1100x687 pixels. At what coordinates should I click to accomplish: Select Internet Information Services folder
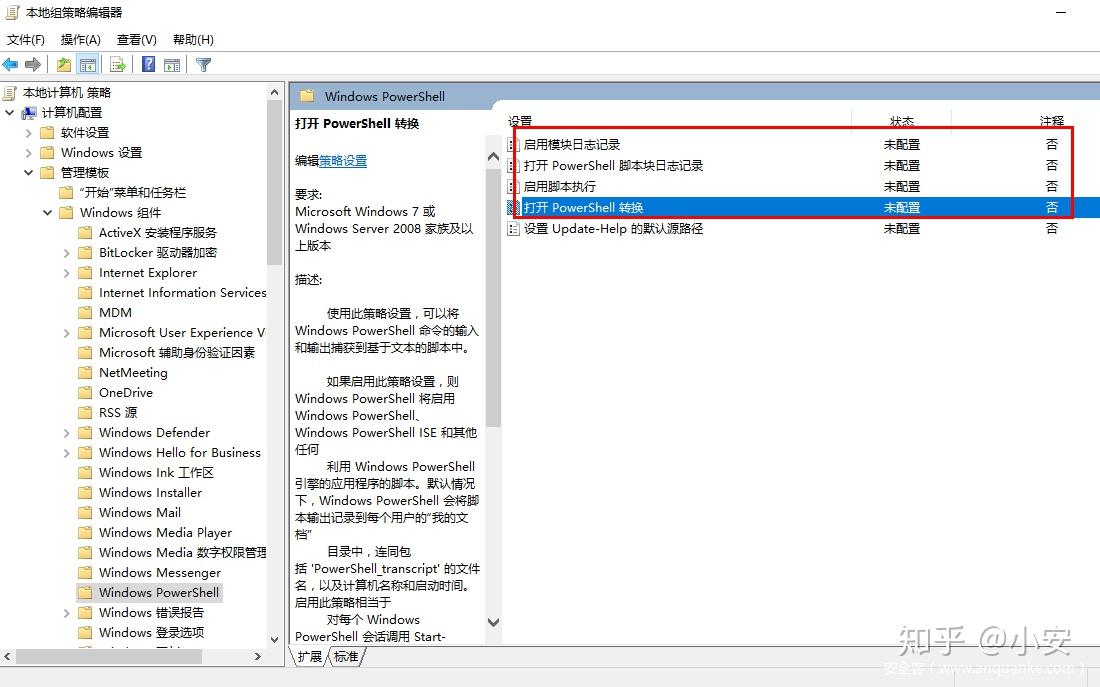(x=182, y=293)
